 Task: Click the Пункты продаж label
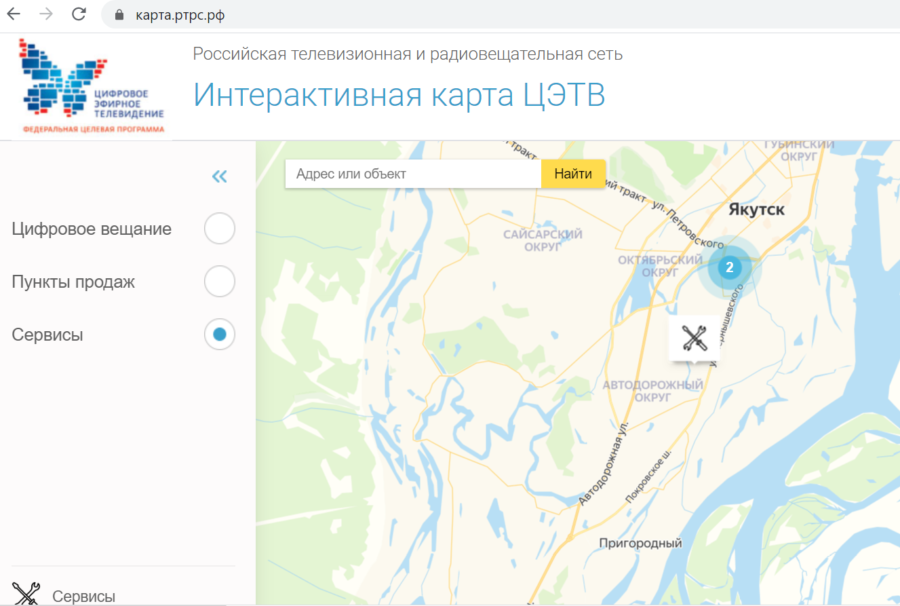tap(73, 282)
